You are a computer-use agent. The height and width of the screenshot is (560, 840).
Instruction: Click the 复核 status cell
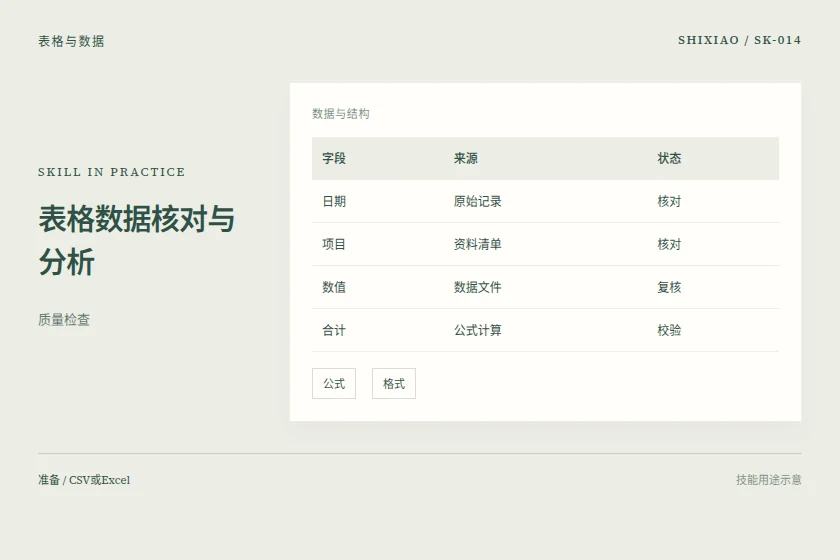pos(669,287)
